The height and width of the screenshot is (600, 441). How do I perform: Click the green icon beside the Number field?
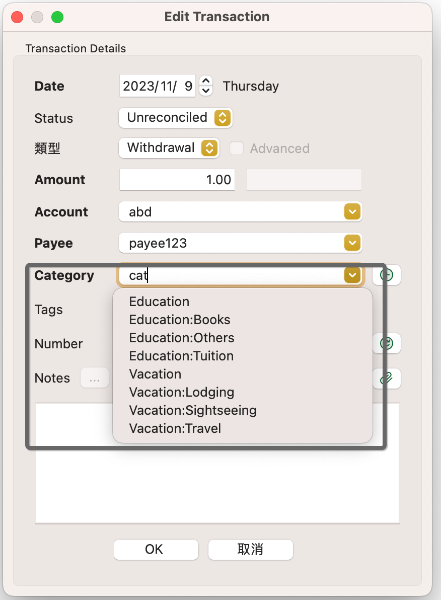[387, 343]
